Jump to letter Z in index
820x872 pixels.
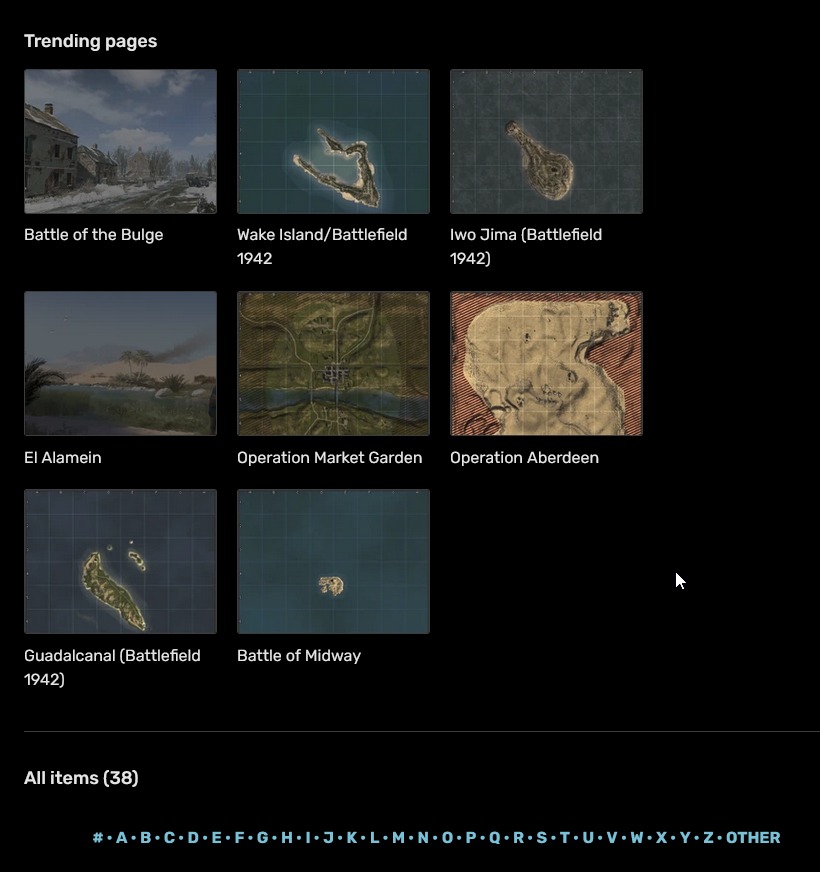(x=708, y=838)
